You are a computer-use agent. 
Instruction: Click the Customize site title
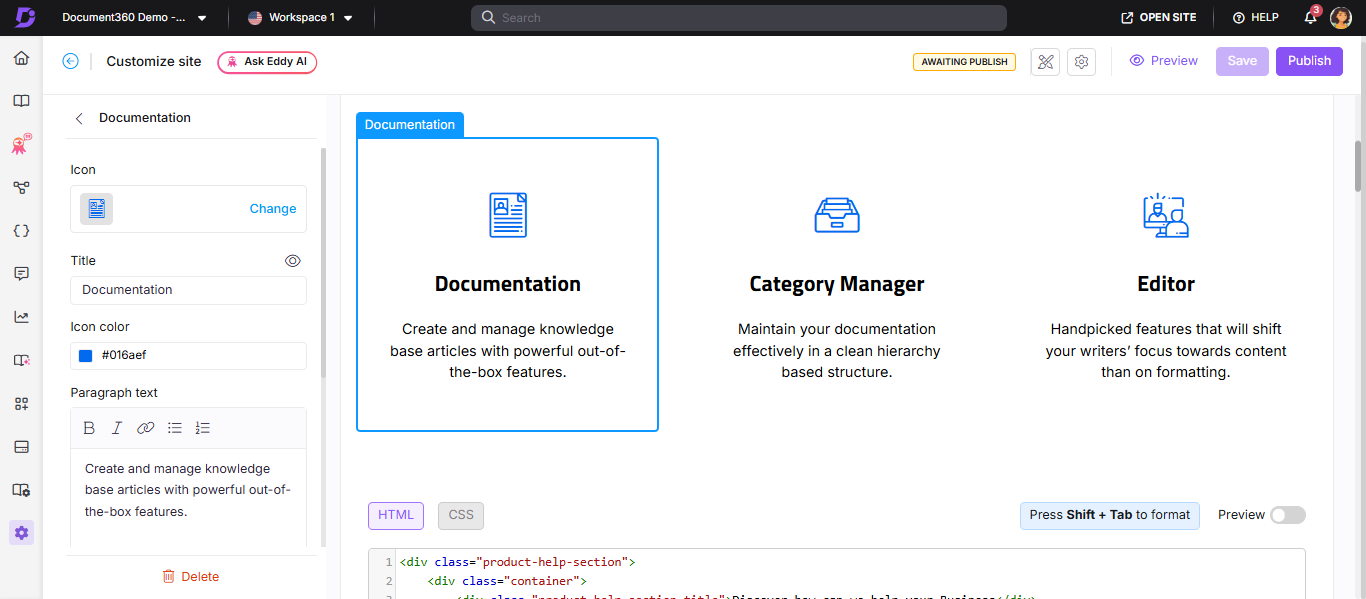154,61
